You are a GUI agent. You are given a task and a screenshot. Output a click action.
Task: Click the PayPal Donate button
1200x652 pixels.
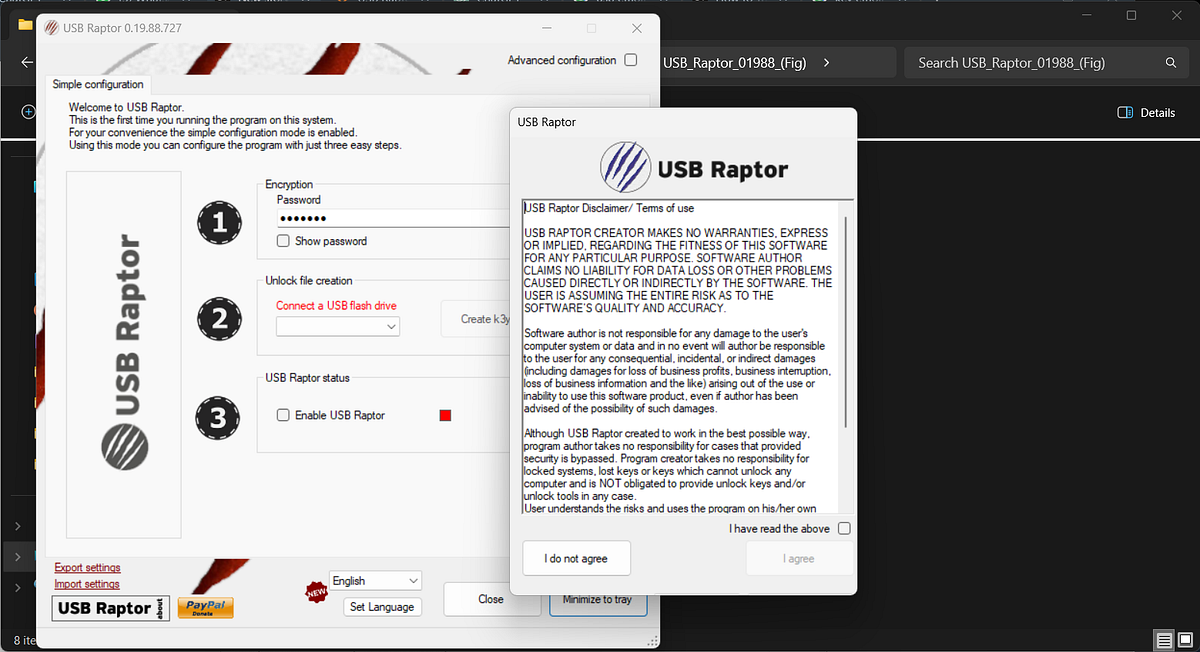pyautogui.click(x=205, y=607)
